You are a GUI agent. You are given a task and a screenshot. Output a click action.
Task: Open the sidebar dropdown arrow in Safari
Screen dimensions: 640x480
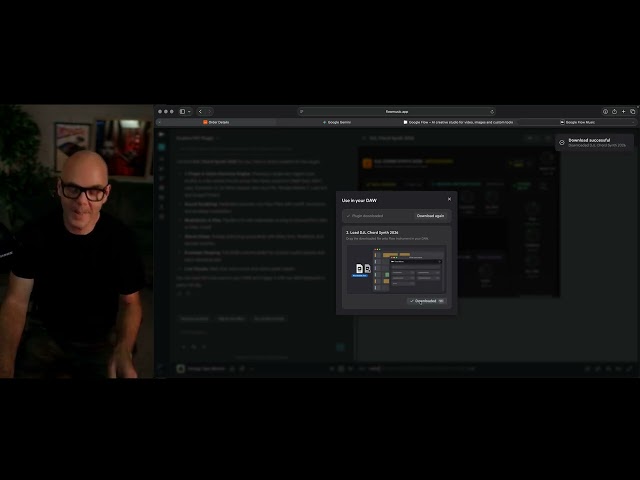click(189, 111)
